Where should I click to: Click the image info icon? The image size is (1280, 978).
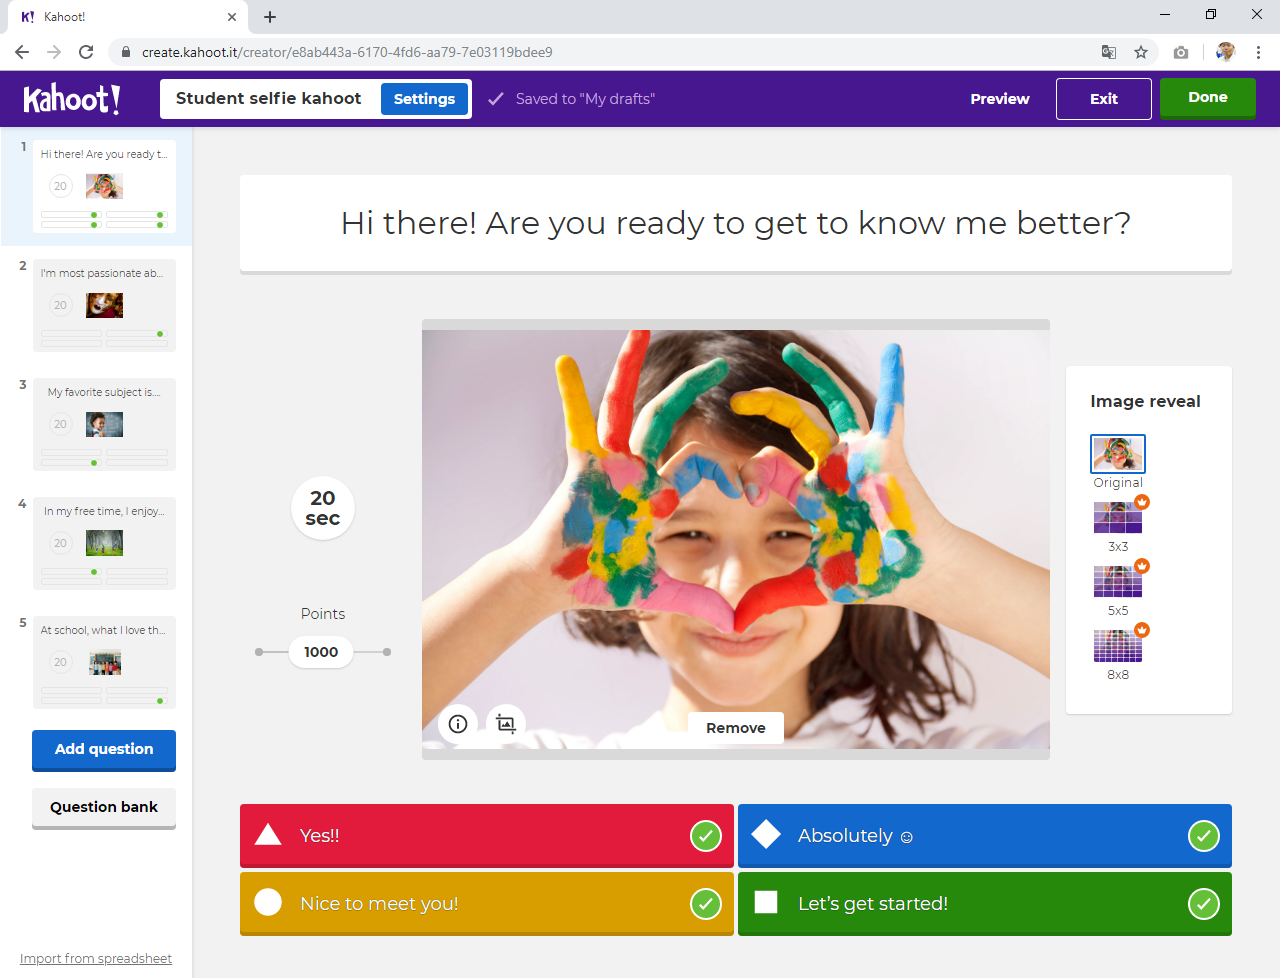(x=458, y=724)
